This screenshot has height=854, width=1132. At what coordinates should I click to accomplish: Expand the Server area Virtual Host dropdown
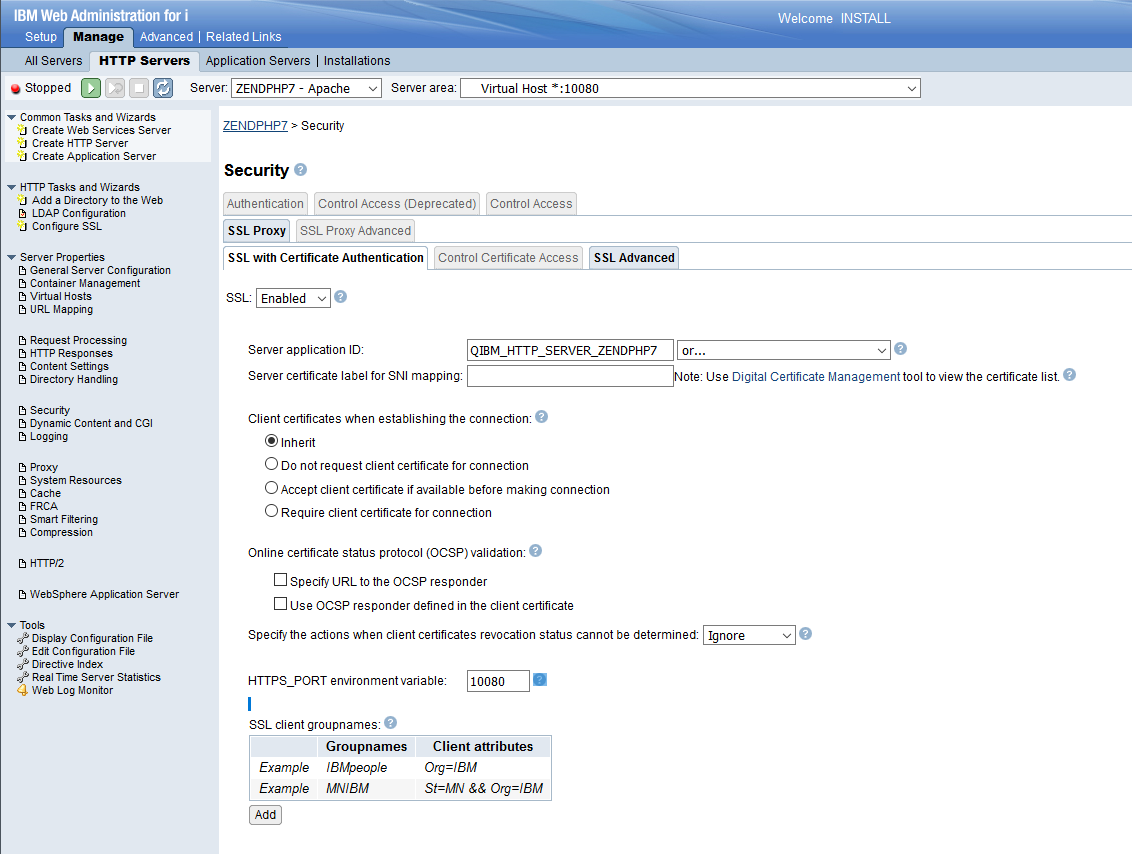click(x=690, y=88)
